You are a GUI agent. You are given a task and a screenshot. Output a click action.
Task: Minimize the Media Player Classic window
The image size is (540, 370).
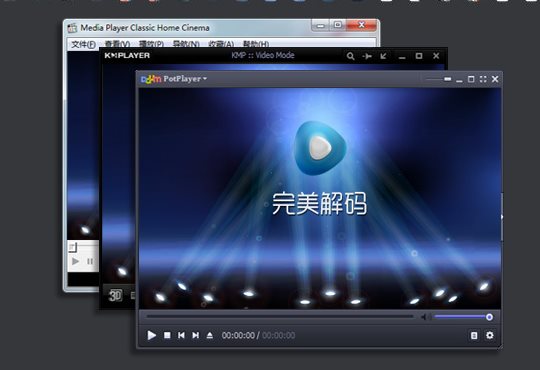321,25
